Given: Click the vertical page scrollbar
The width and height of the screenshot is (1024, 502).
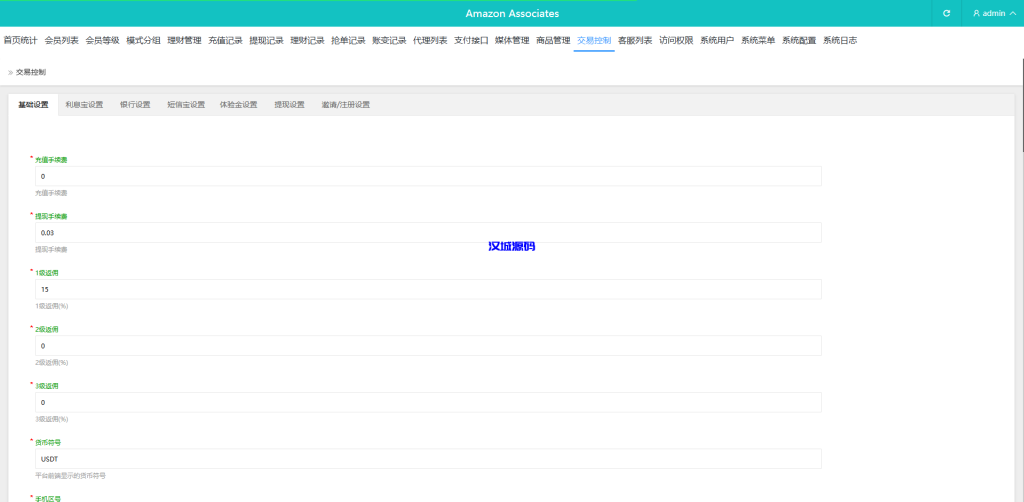Looking at the screenshot, I should [x=1020, y=120].
